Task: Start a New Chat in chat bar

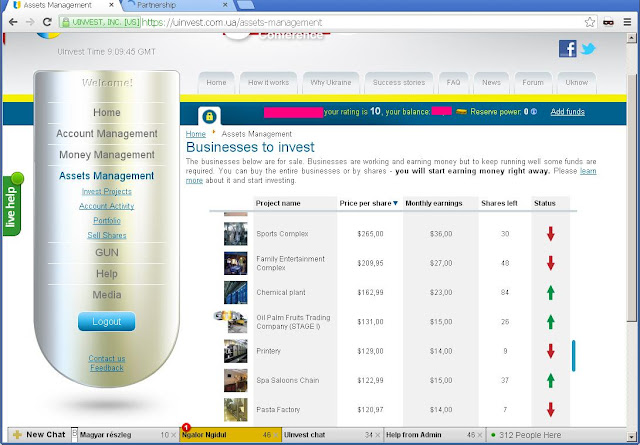Action: click(x=40, y=435)
